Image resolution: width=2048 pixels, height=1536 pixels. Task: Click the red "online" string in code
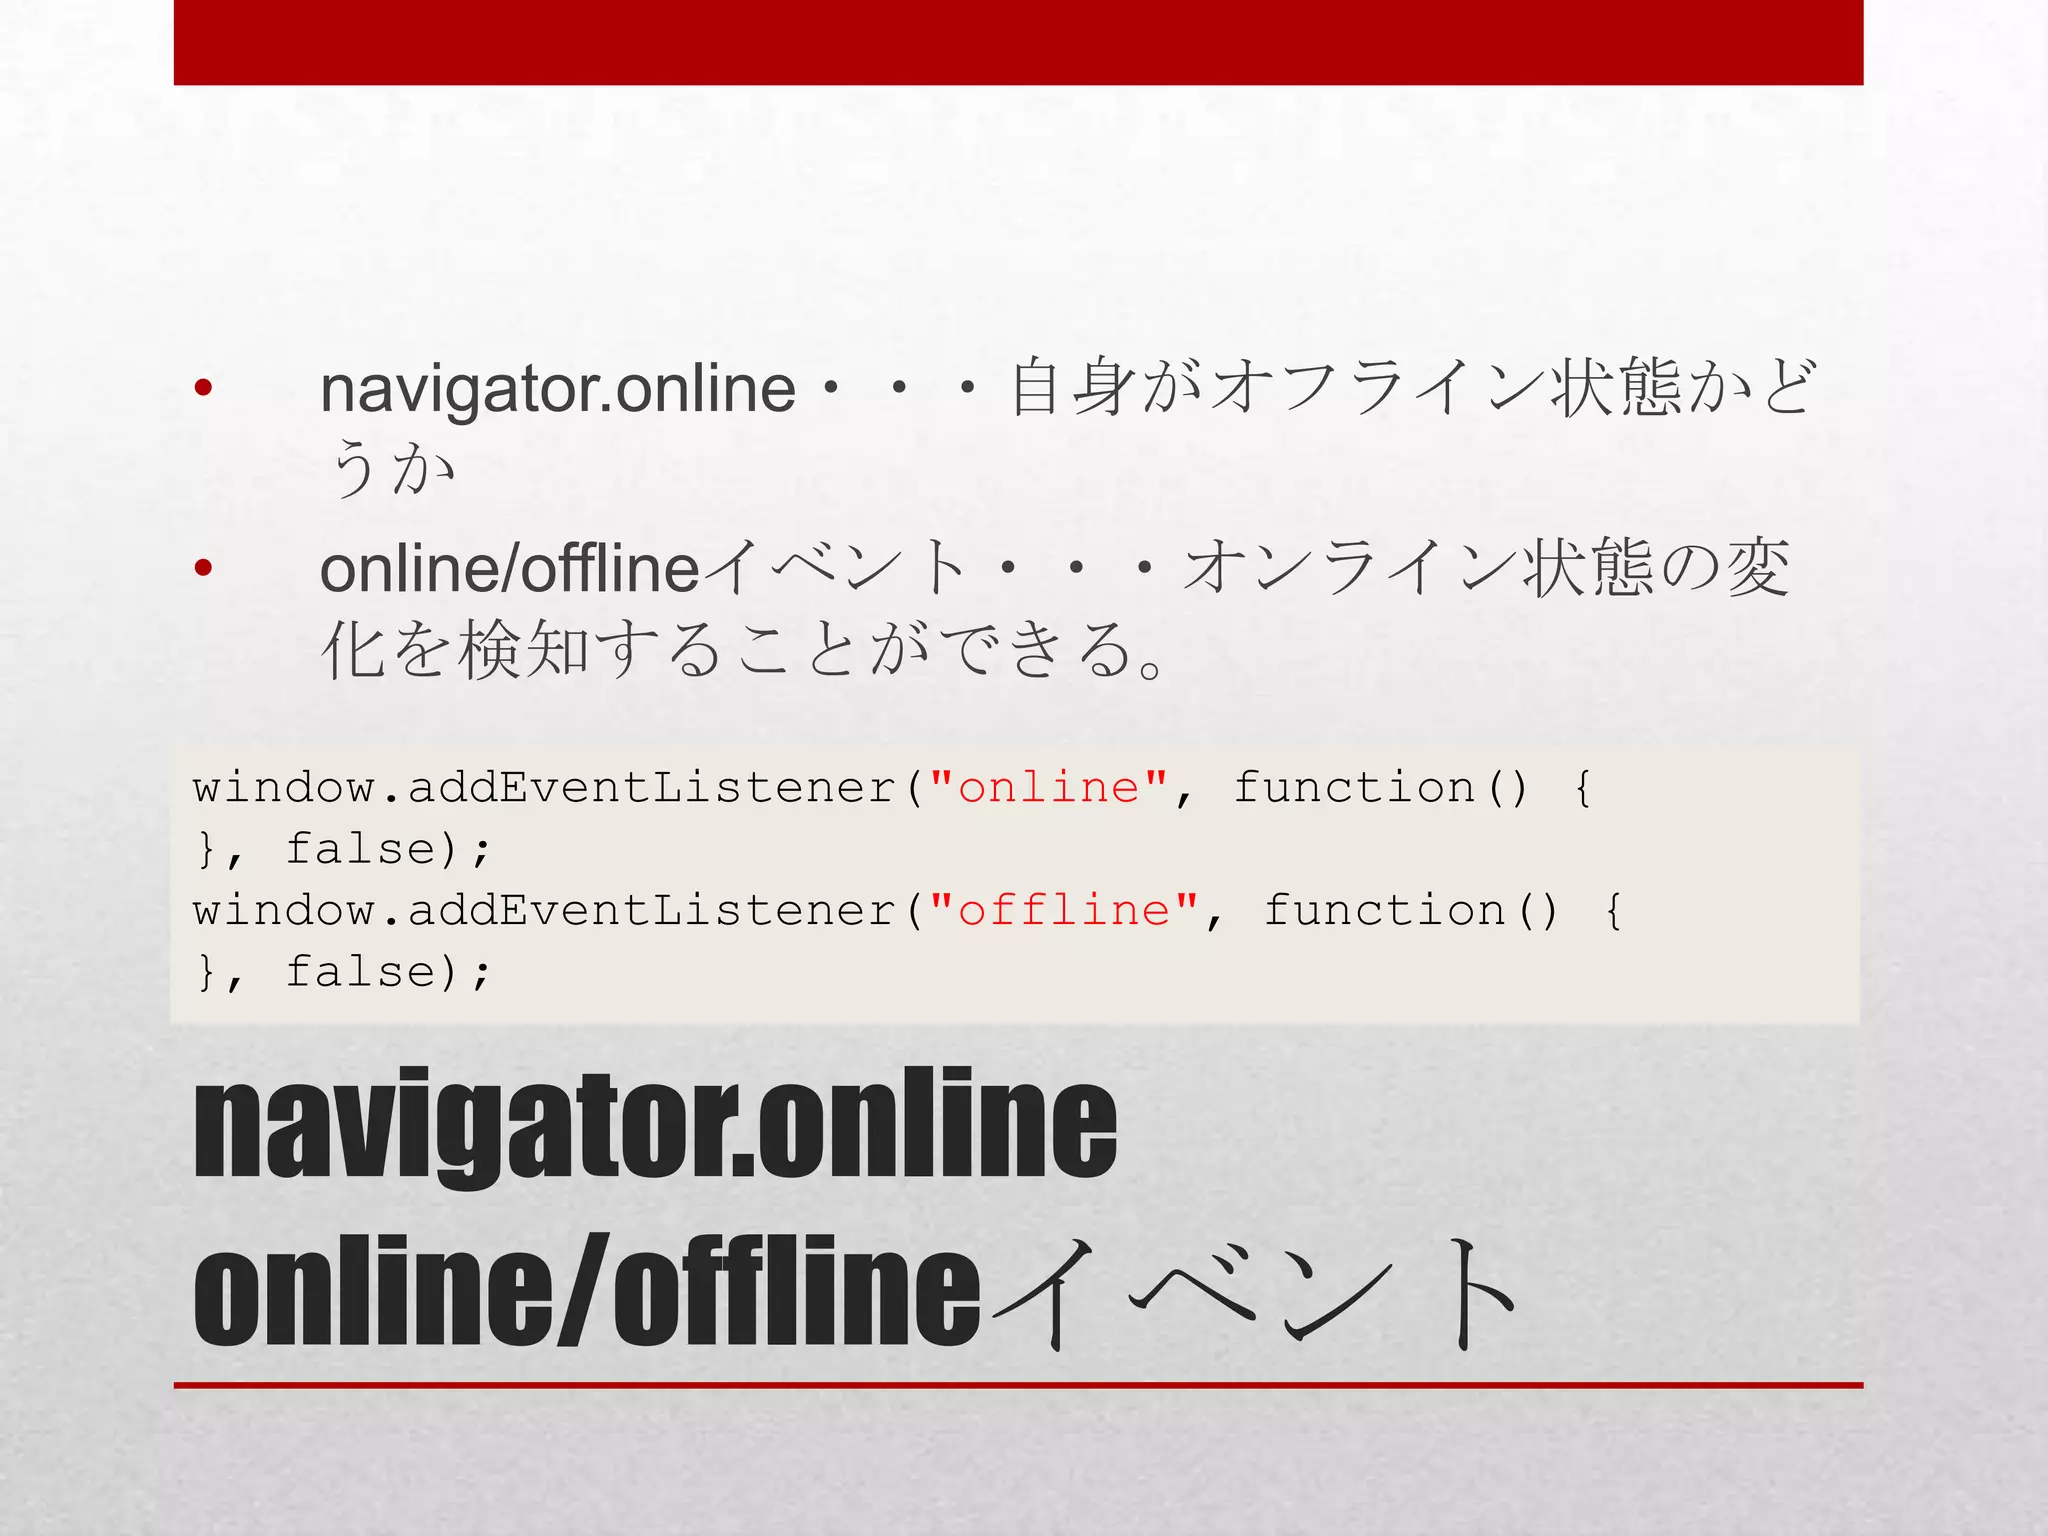1048,789
